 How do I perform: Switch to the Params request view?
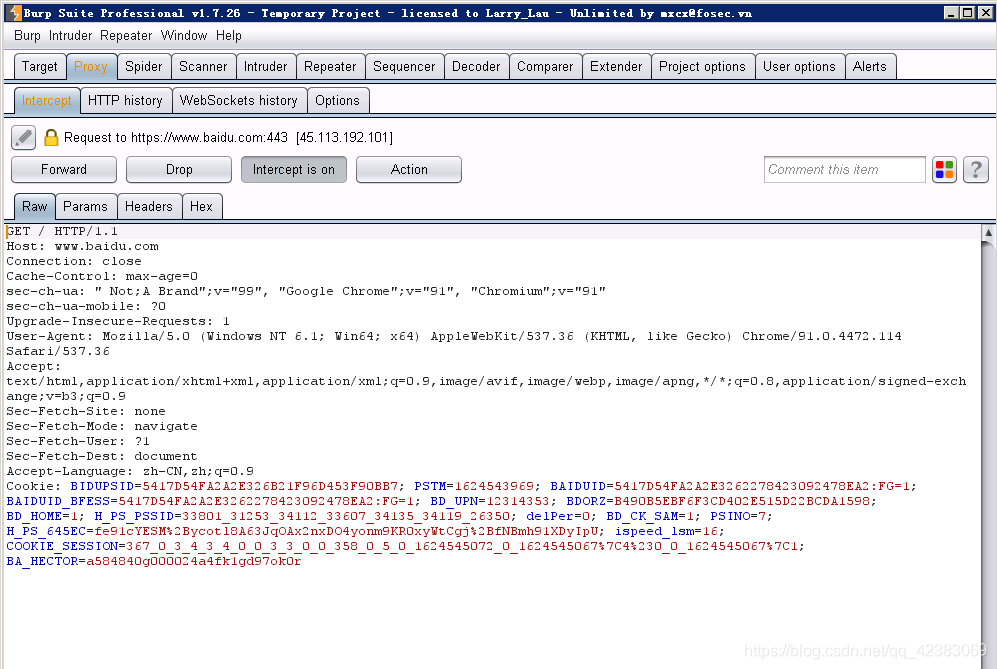85,207
